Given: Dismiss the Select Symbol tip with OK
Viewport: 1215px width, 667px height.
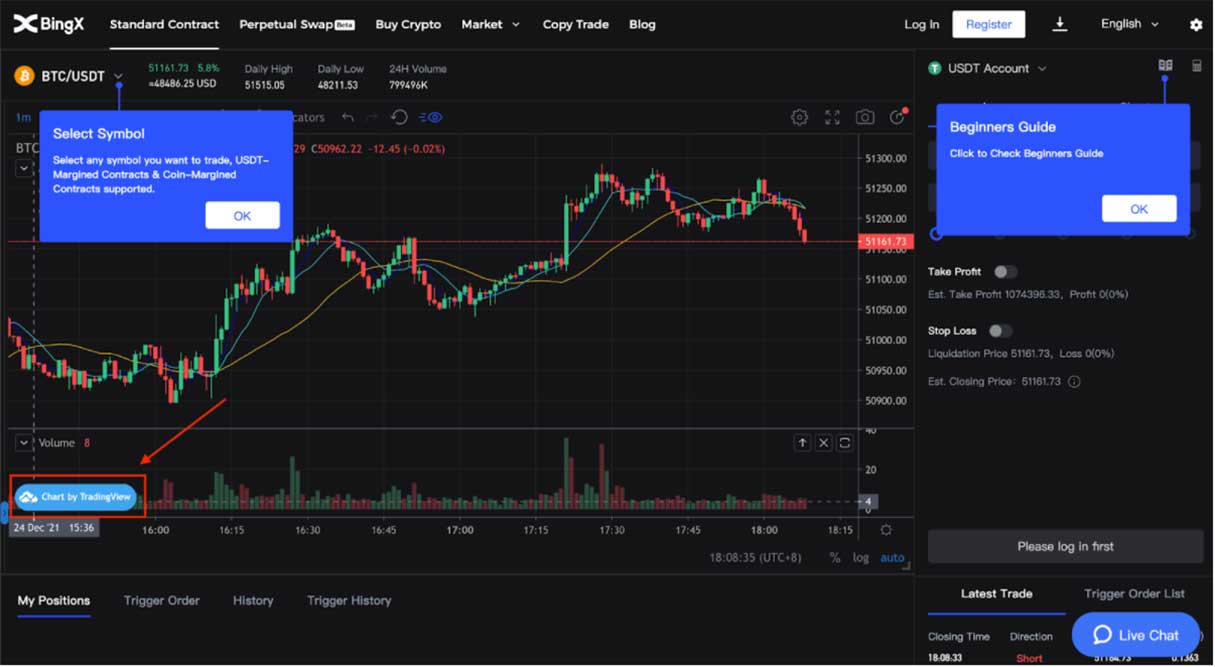Looking at the screenshot, I should pyautogui.click(x=242, y=216).
